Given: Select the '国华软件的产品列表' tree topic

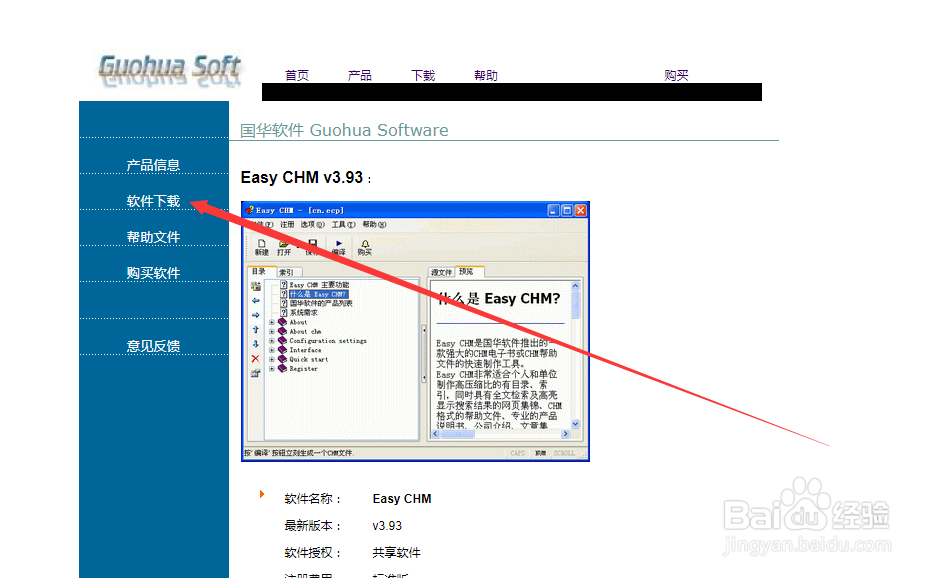Looking at the screenshot, I should (321, 304).
